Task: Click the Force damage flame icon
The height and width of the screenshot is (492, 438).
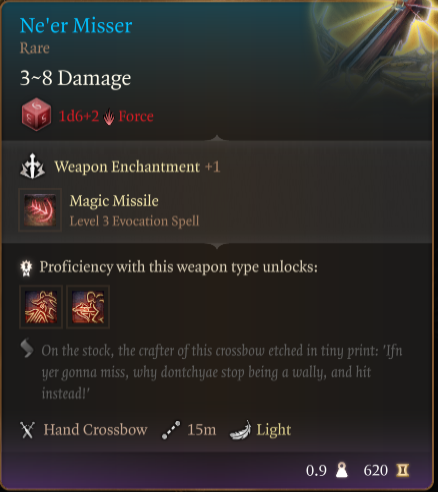Action: pyautogui.click(x=109, y=117)
